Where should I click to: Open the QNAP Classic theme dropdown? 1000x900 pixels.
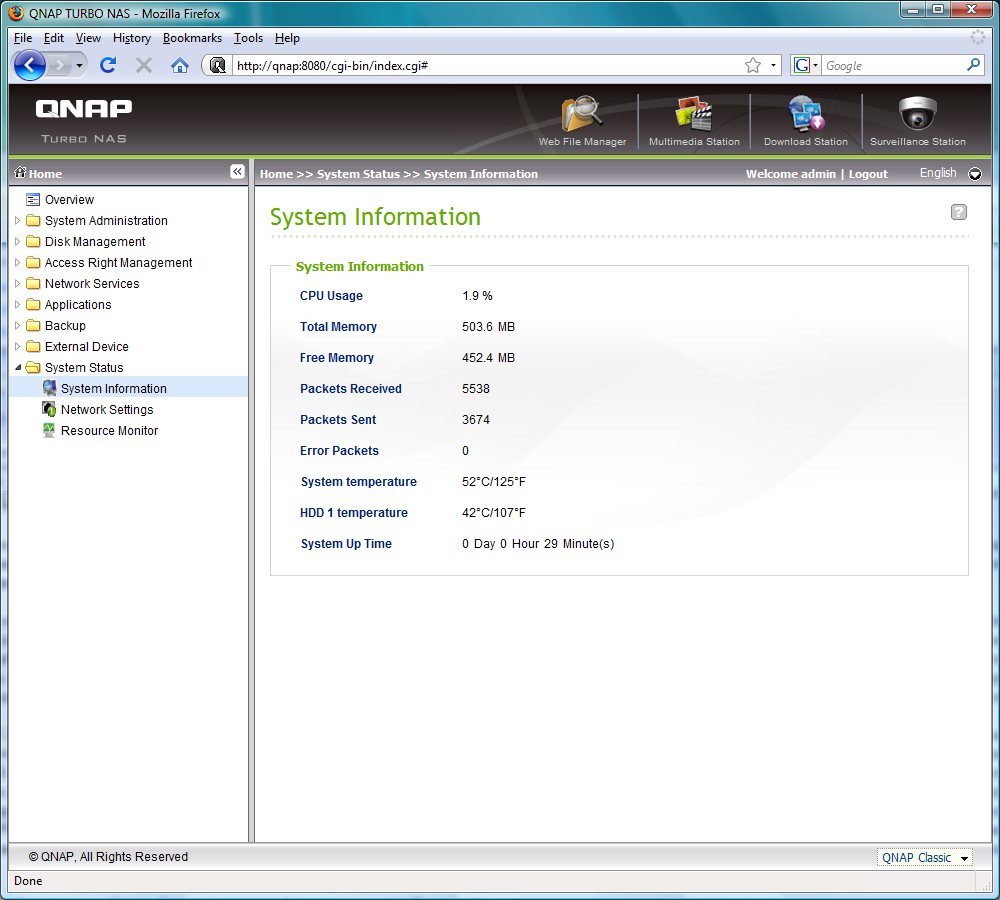coord(924,857)
